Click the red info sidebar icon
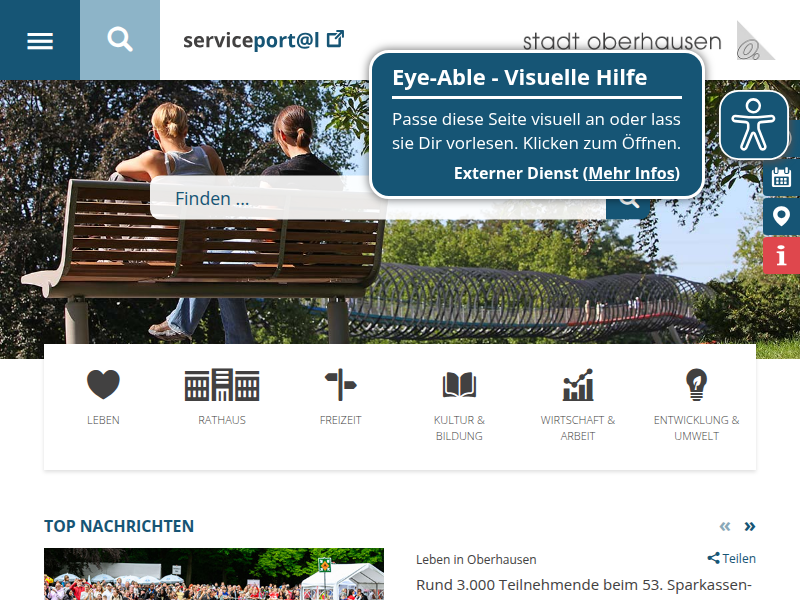Viewport: 800px width, 600px height. [x=781, y=255]
